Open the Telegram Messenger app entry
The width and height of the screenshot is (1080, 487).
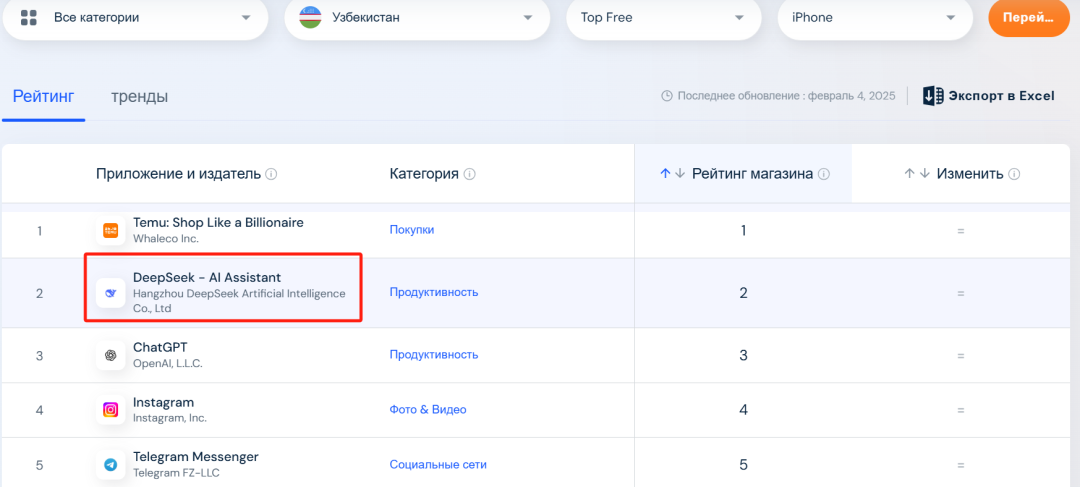[196, 457]
